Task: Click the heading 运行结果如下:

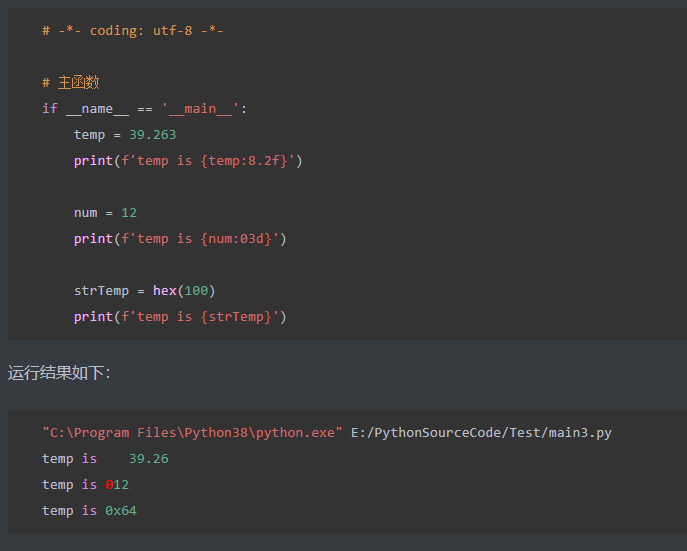Action: click(x=59, y=373)
